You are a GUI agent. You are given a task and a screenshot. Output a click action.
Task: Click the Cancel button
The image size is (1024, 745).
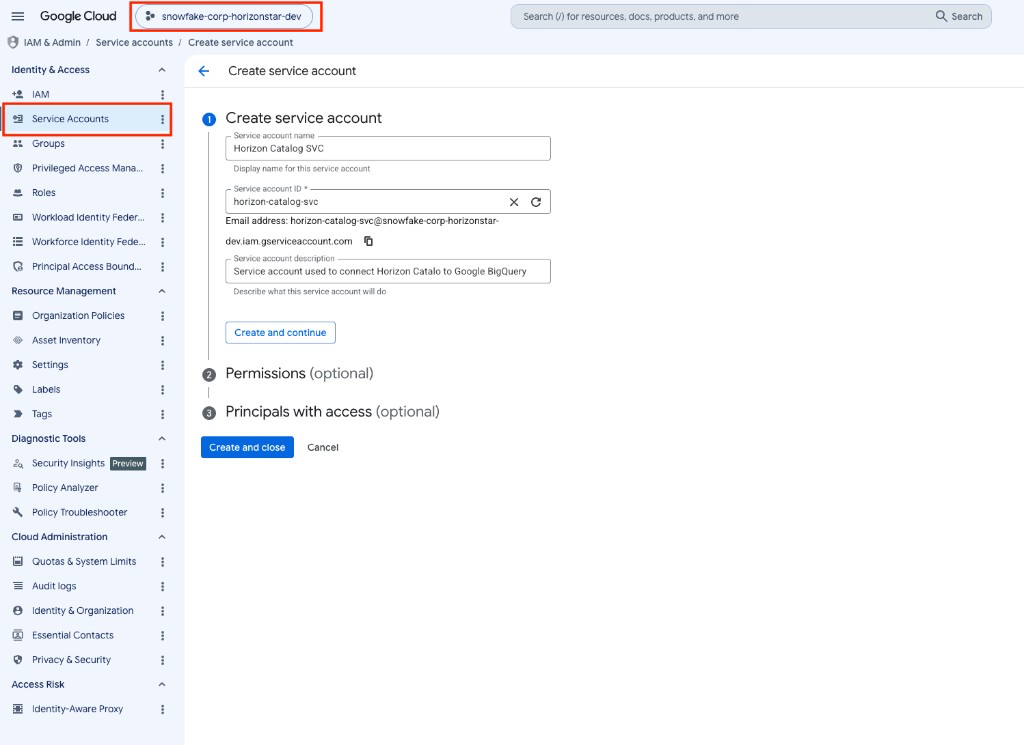pyautogui.click(x=323, y=447)
